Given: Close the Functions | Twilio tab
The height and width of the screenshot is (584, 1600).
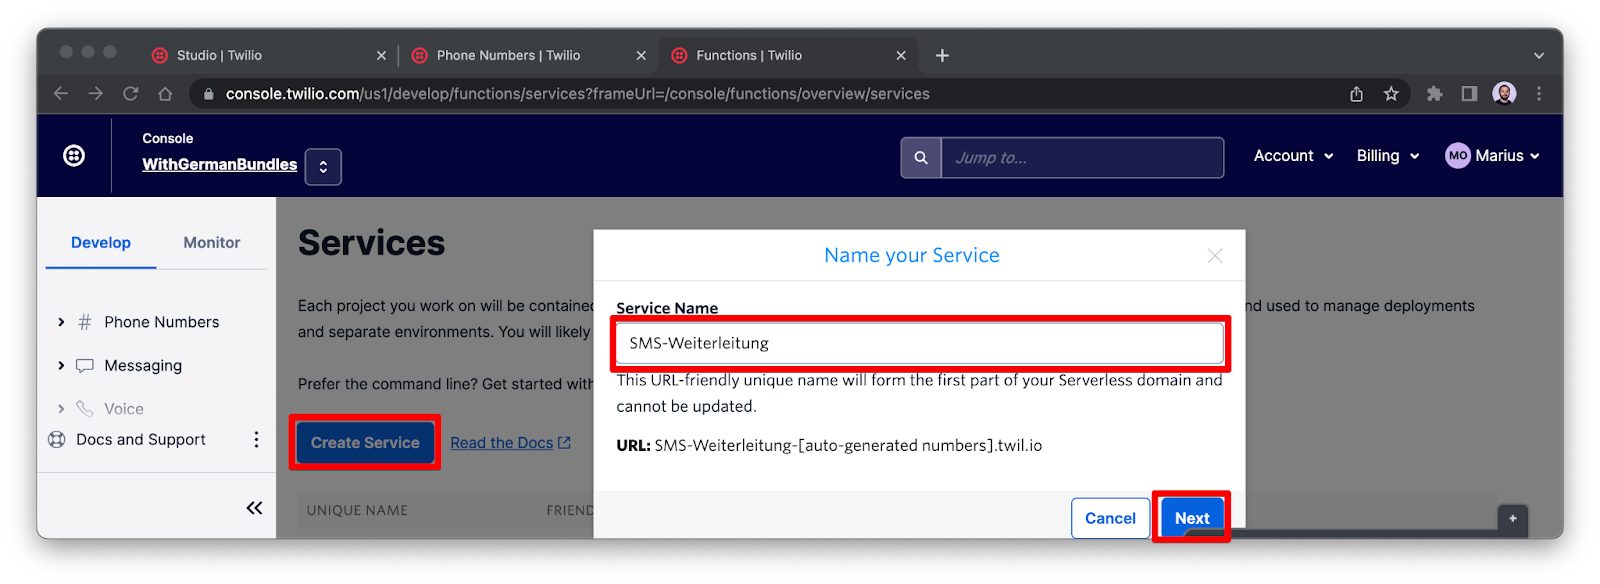Looking at the screenshot, I should click(x=901, y=56).
